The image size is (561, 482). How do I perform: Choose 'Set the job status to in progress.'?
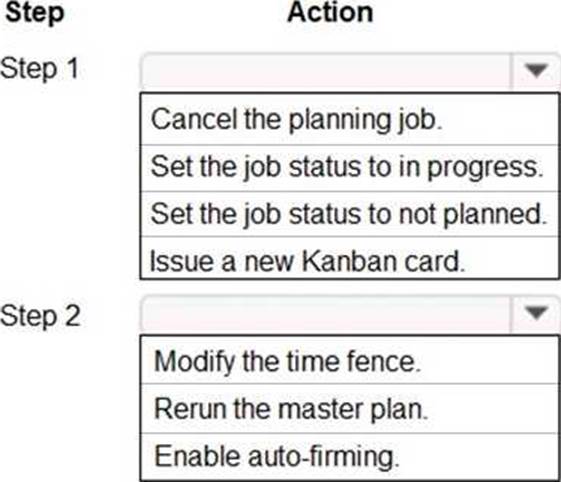(x=350, y=168)
